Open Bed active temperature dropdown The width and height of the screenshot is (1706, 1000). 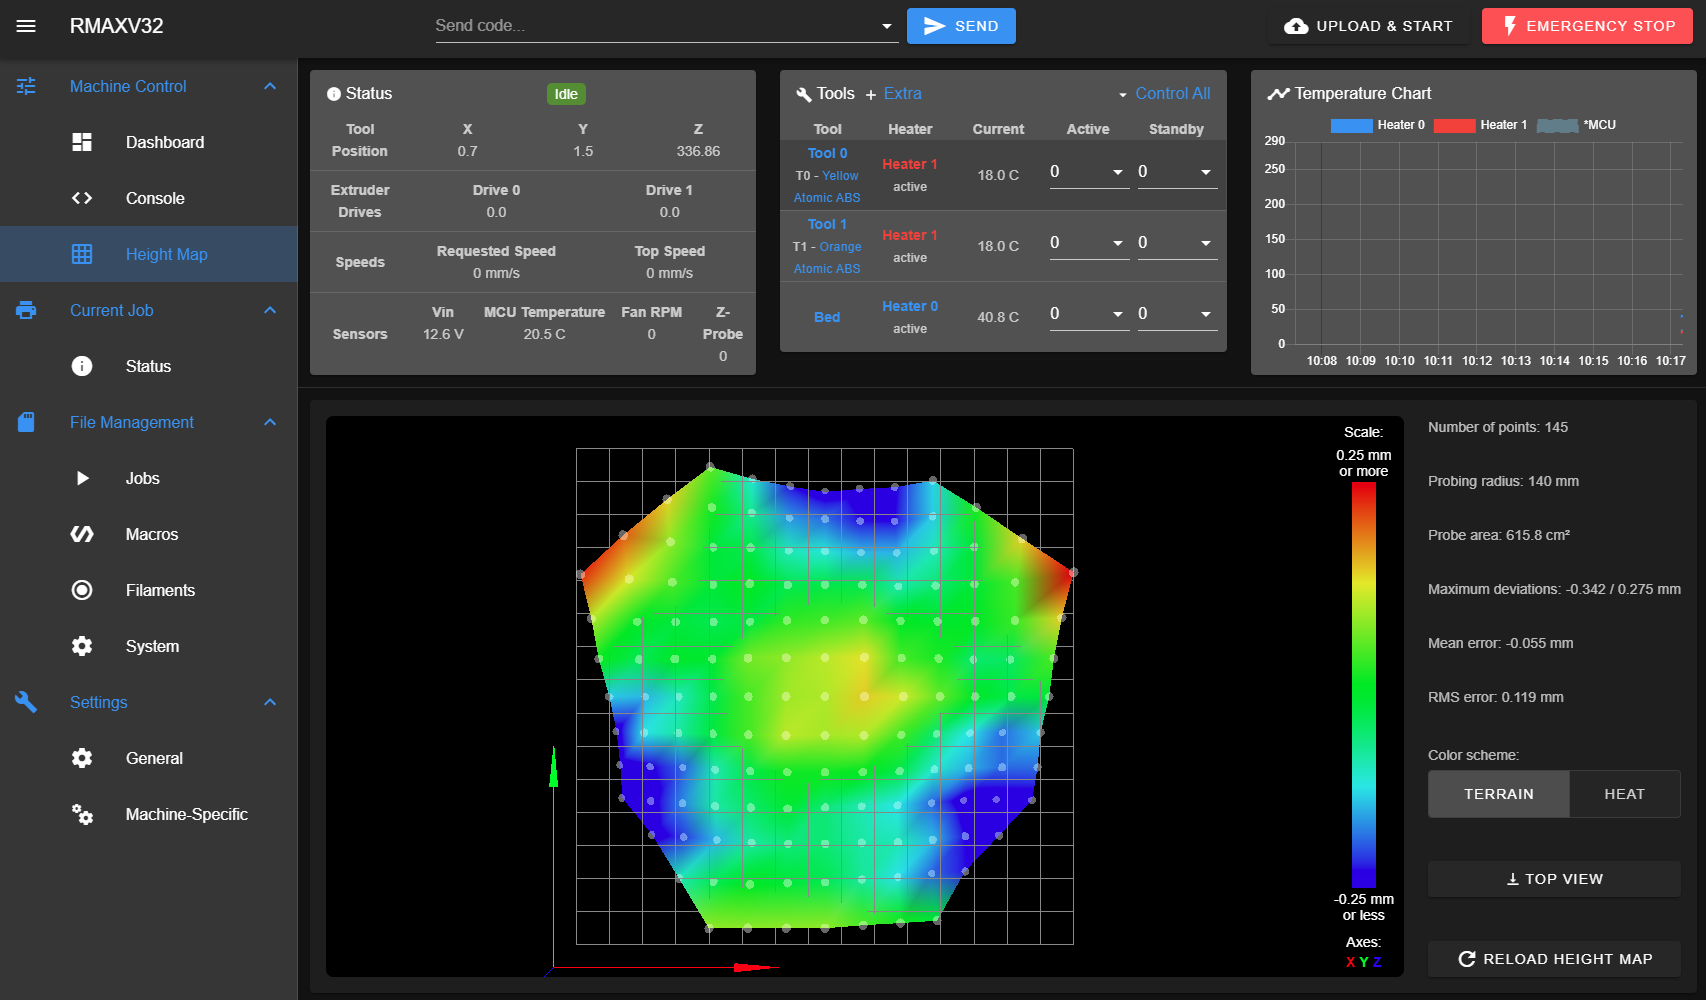click(1118, 314)
